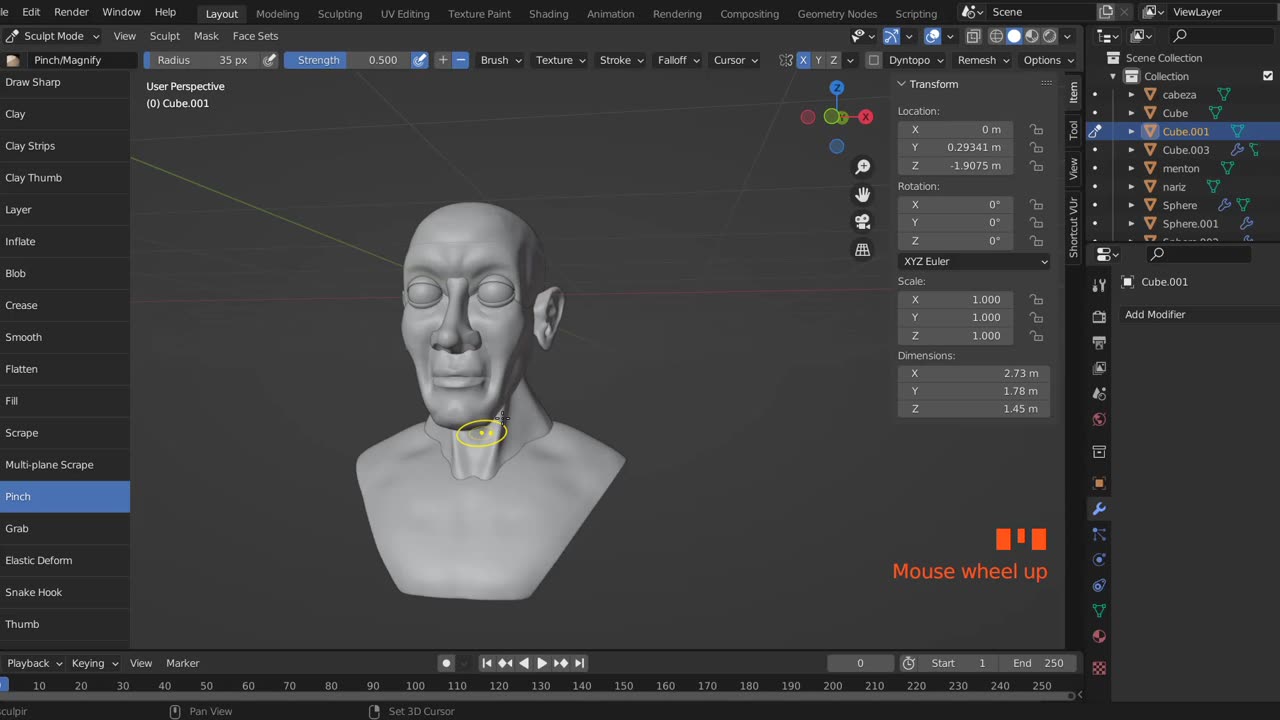Viewport: 1280px width, 720px height.
Task: Toggle Y axis symmetry
Action: point(818,60)
